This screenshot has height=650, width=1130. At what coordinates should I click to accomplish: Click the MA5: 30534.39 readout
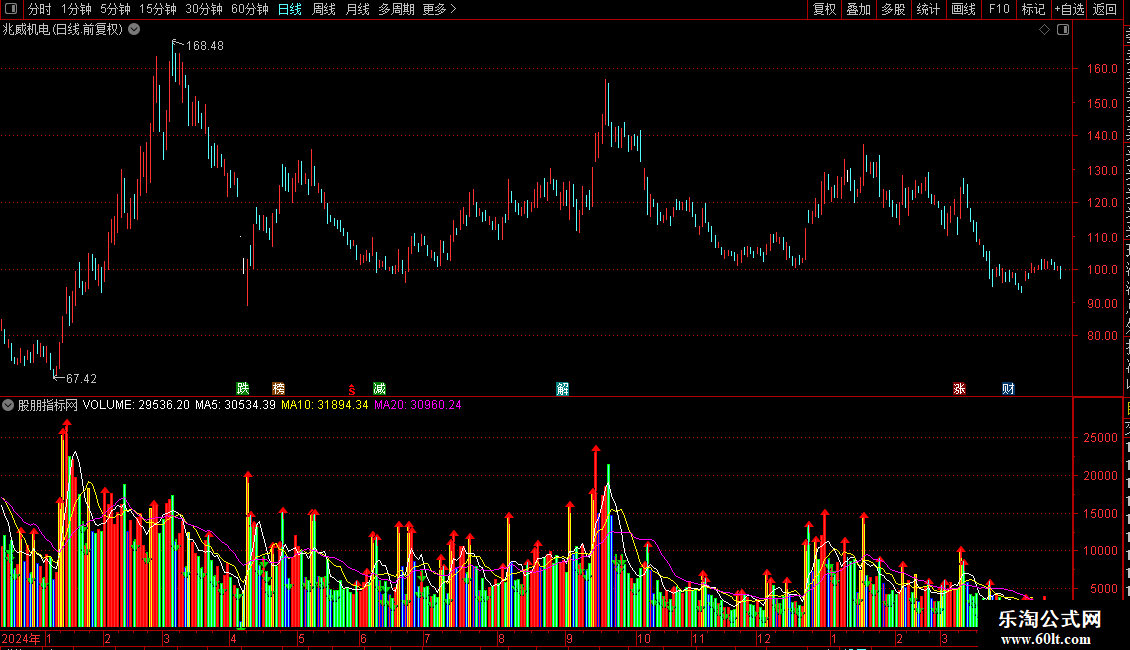pos(236,405)
